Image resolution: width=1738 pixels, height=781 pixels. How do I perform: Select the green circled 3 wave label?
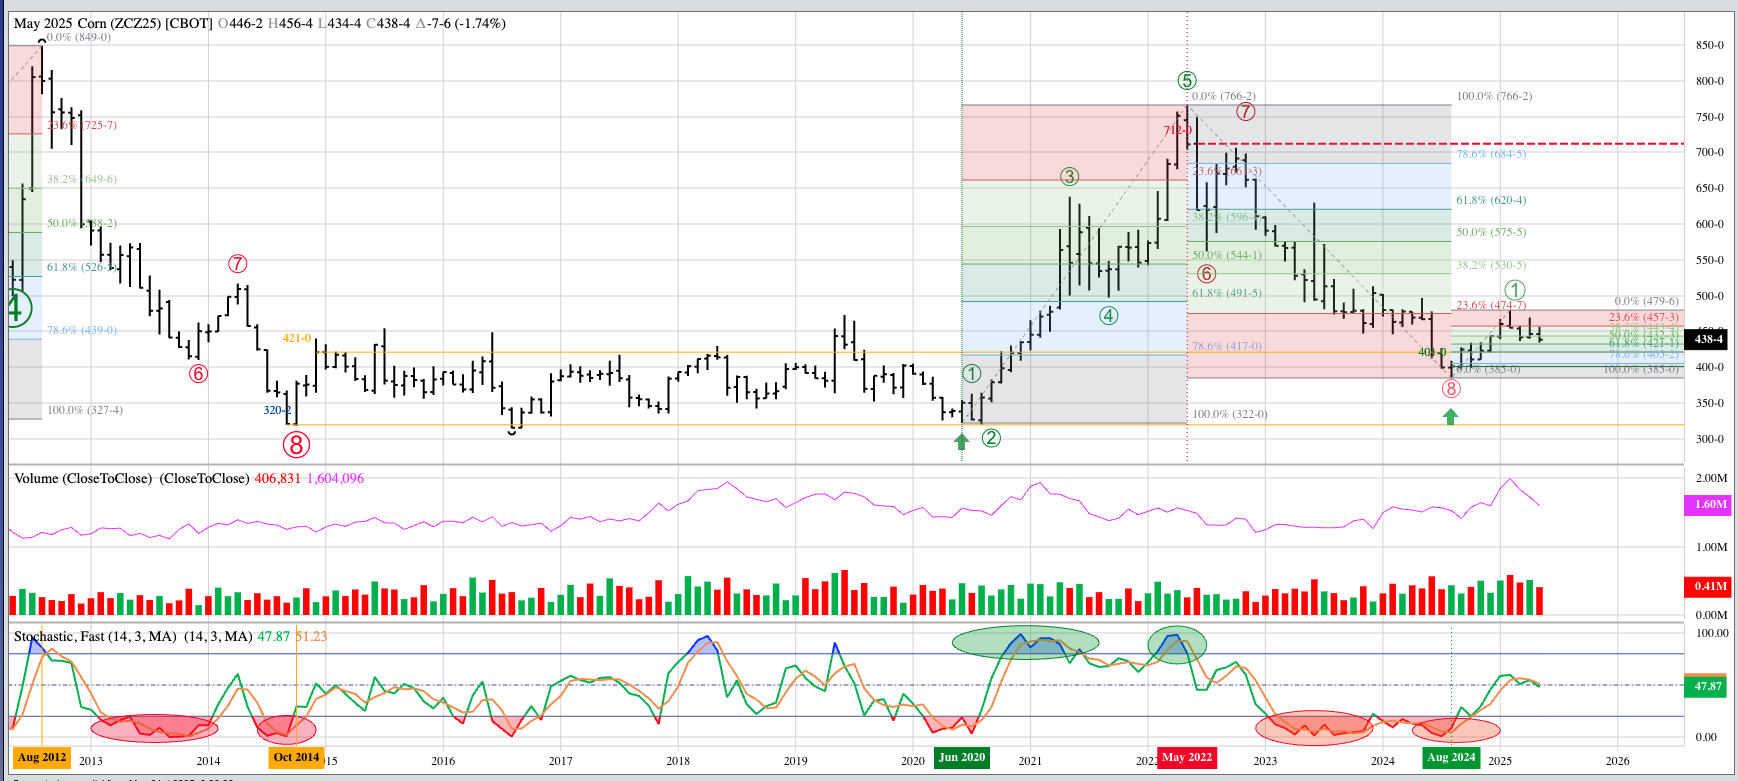pos(1070,177)
